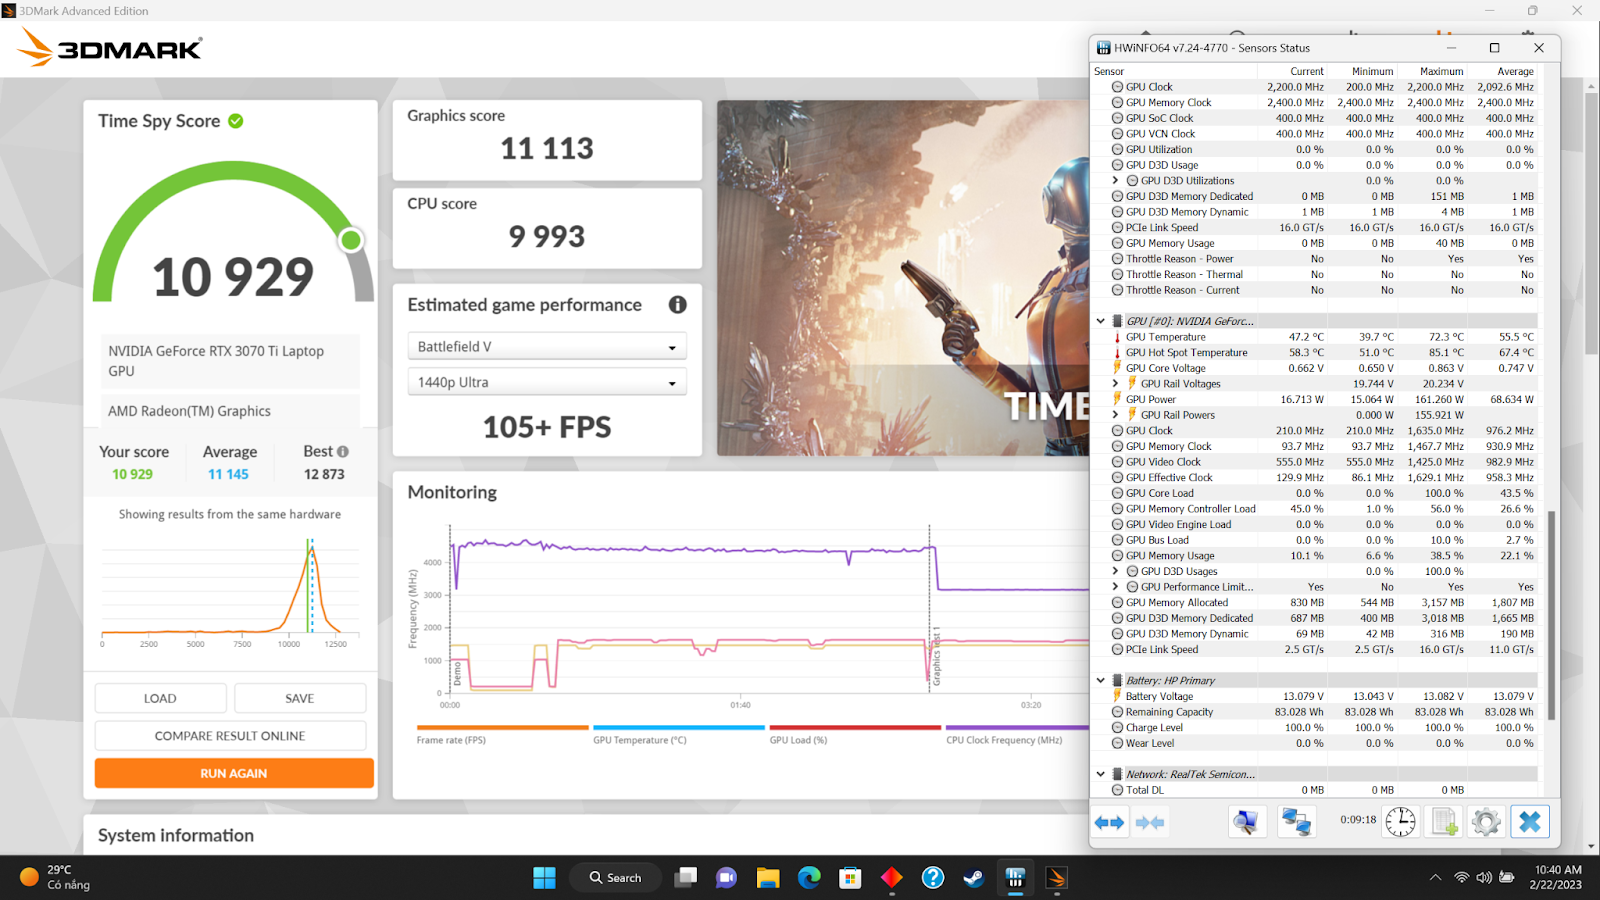Open Wi-Fi network tray icon

[x=1461, y=877]
